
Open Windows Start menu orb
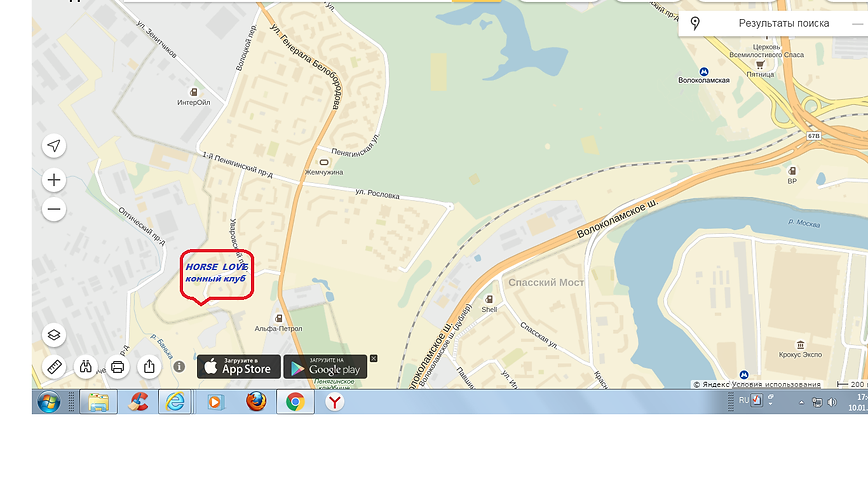(49, 402)
